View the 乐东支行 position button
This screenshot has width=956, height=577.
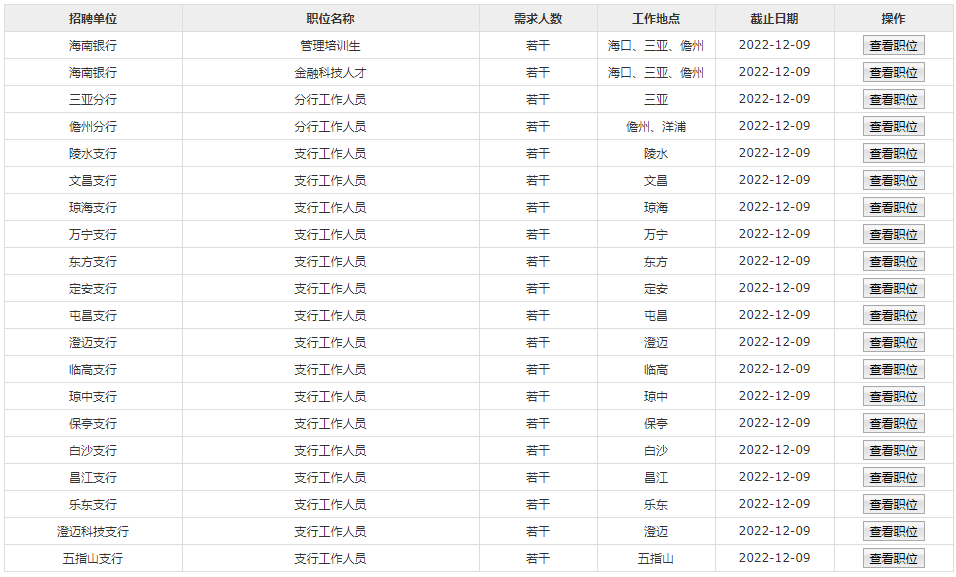point(893,504)
